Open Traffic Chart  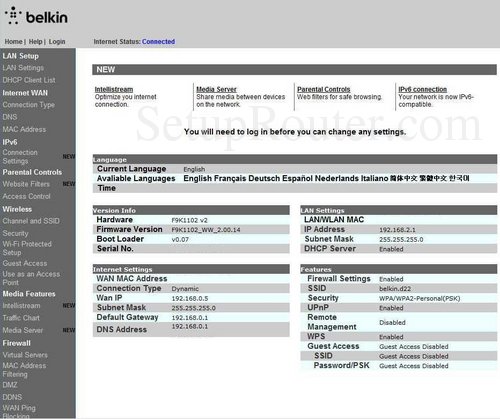pos(21,318)
